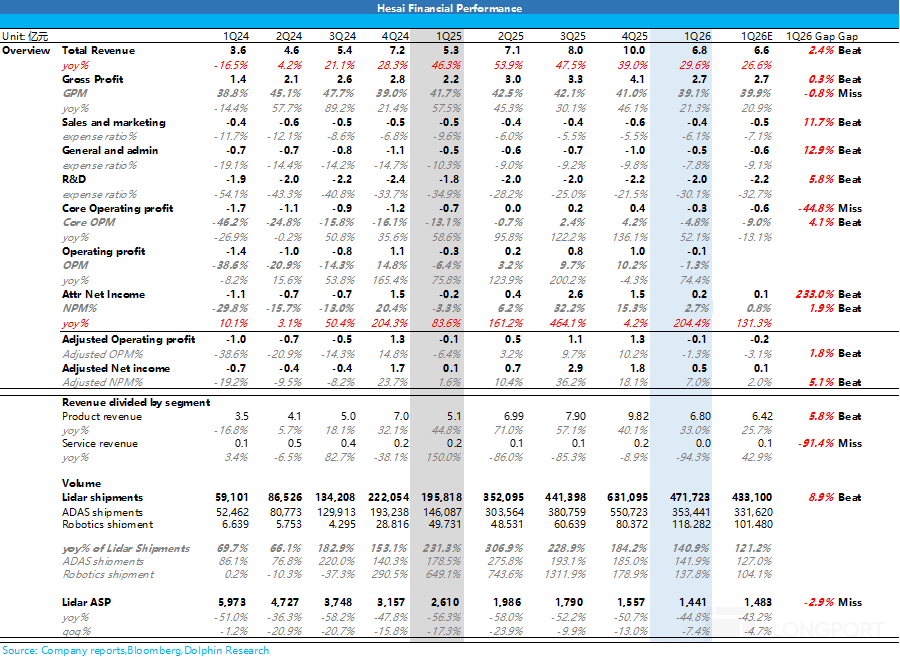Select the '3Q24' column header
The image size is (900, 657).
click(x=342, y=36)
